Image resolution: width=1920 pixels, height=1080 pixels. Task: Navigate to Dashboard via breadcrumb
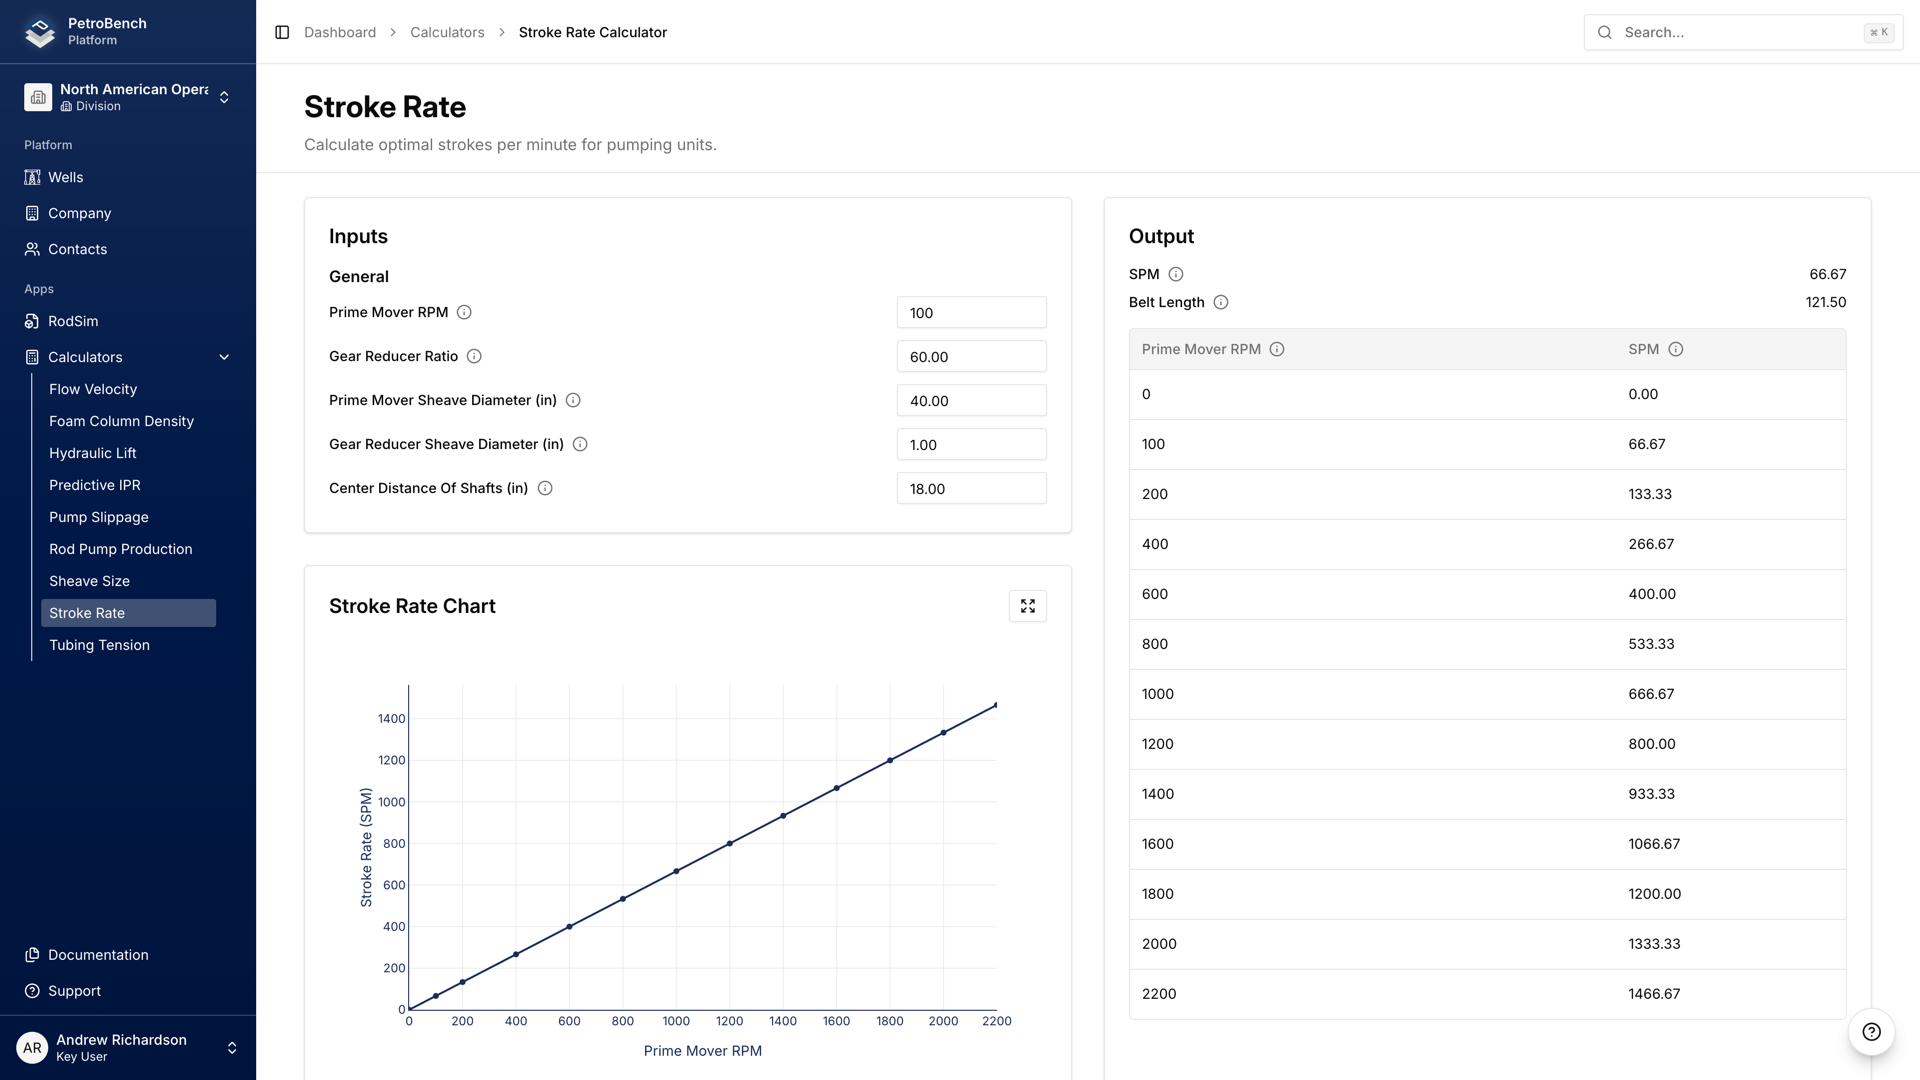tap(340, 32)
